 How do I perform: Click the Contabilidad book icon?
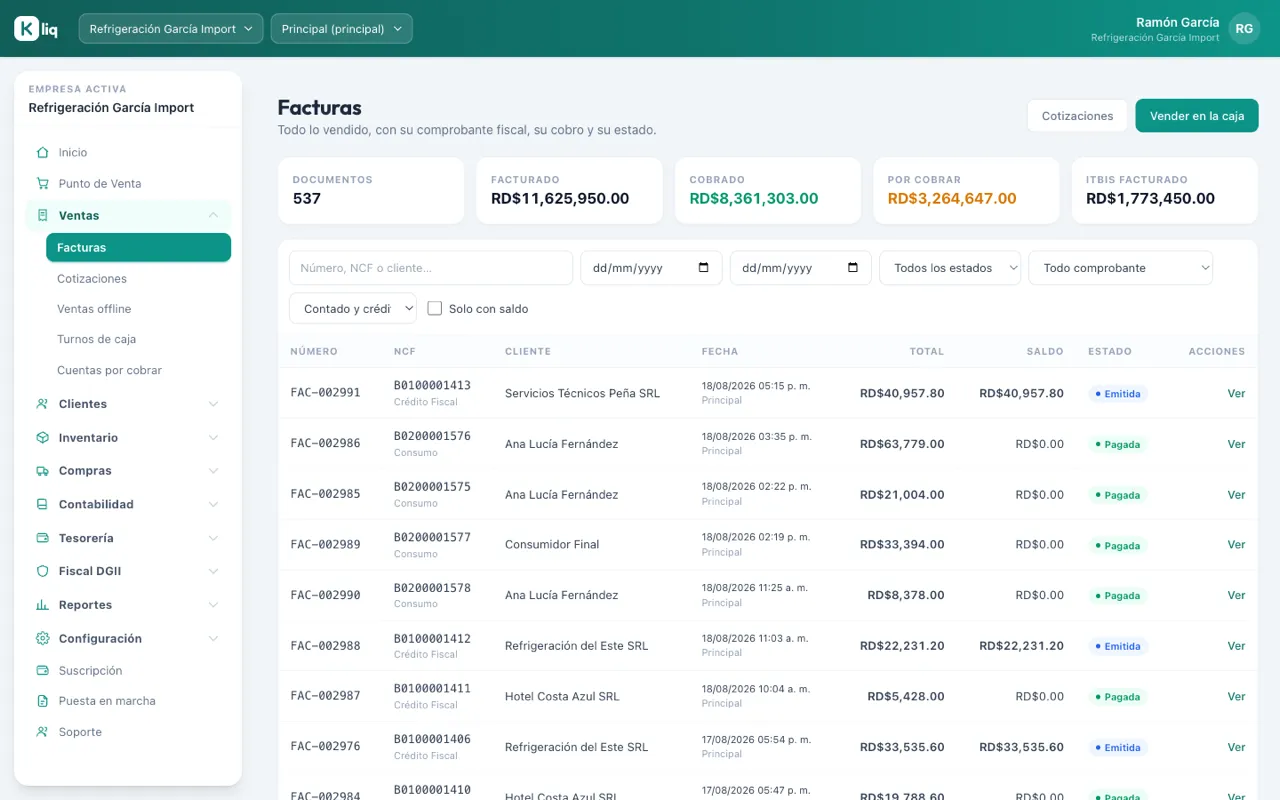pyautogui.click(x=42, y=505)
